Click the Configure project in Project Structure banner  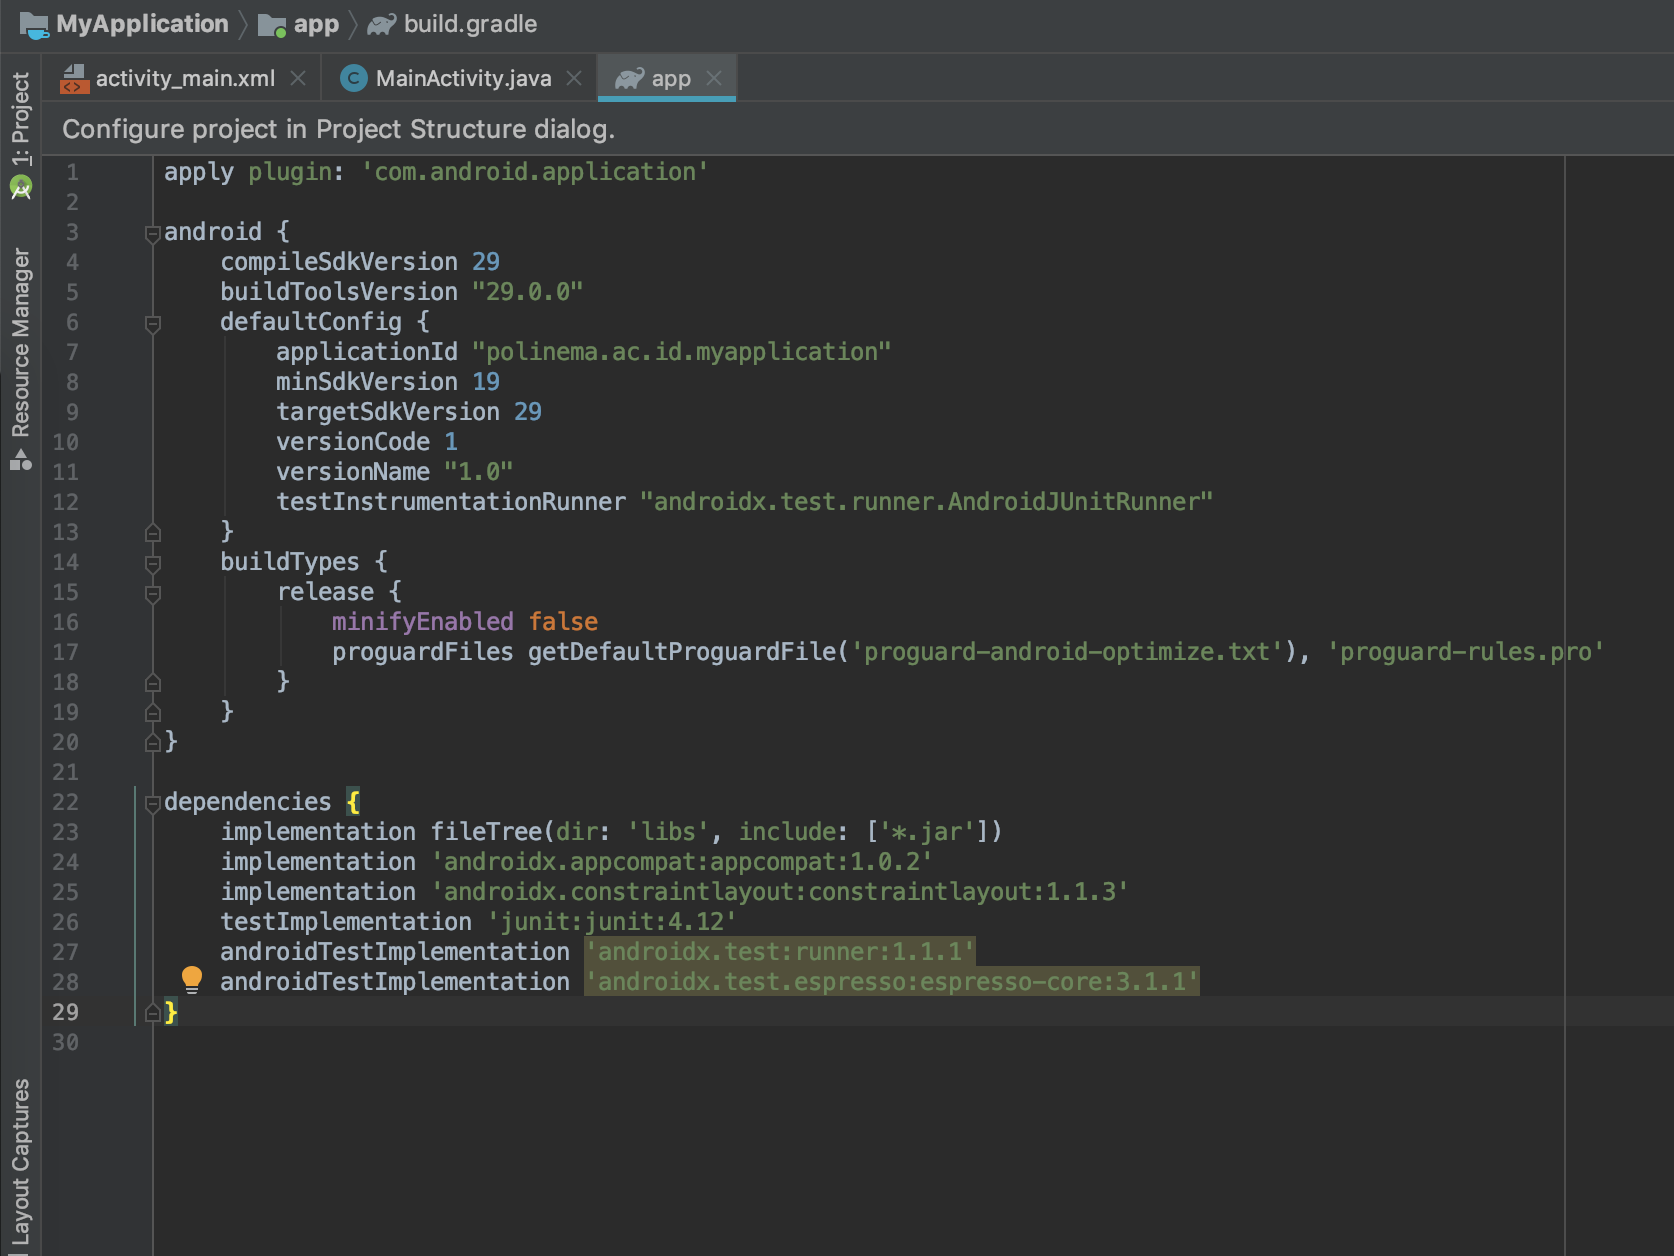(338, 129)
